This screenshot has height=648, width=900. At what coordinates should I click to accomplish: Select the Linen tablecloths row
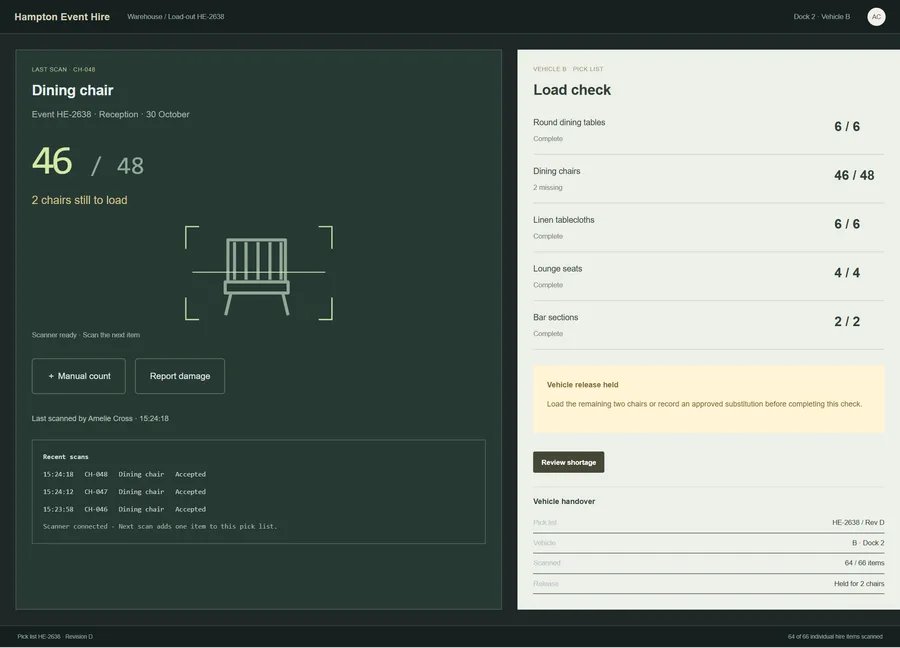point(708,228)
